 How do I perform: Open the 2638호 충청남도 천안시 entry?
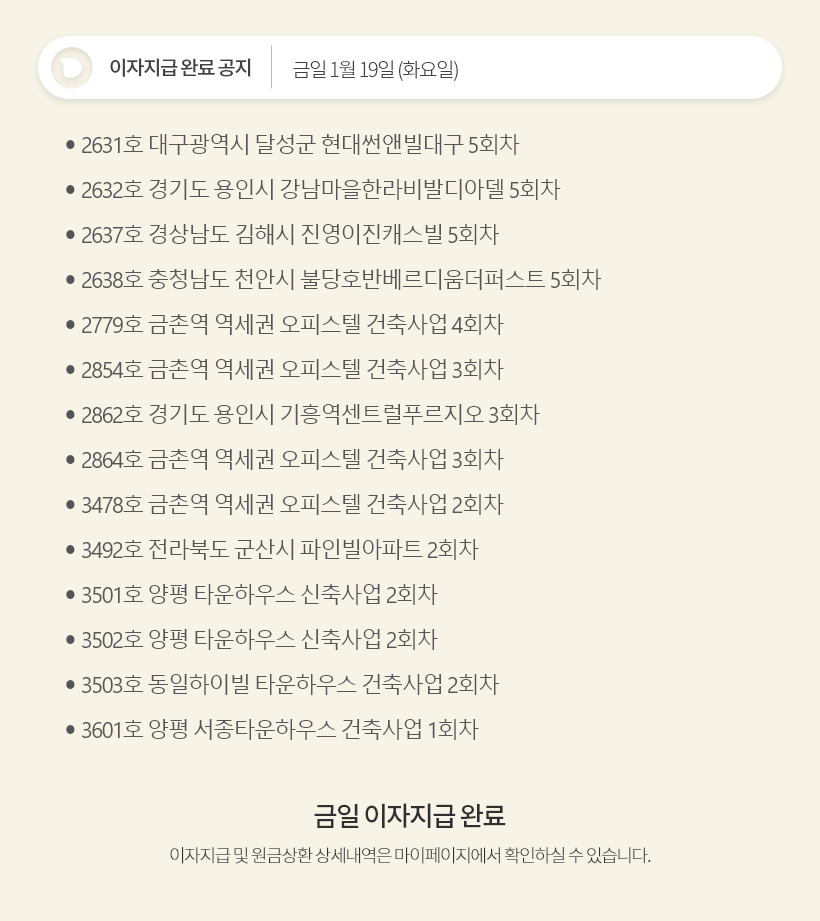click(340, 280)
